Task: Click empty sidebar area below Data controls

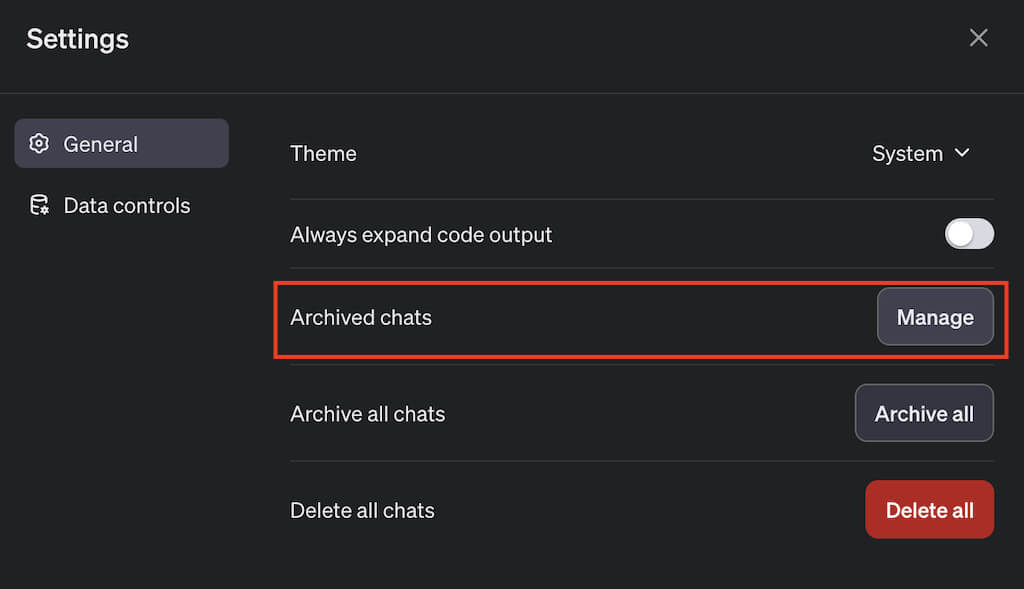Action: coord(121,400)
